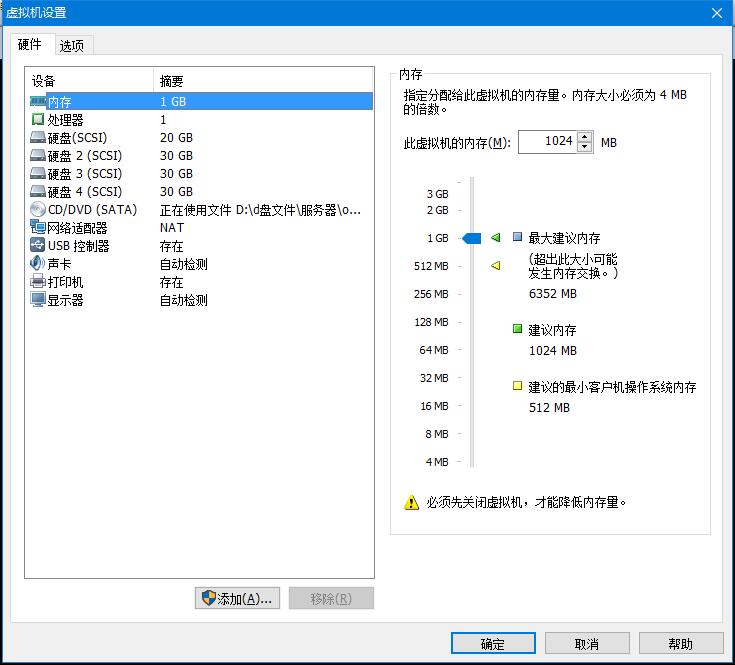Click the 32 MB slider scale label
This screenshot has width=735, height=665.
[x=434, y=378]
